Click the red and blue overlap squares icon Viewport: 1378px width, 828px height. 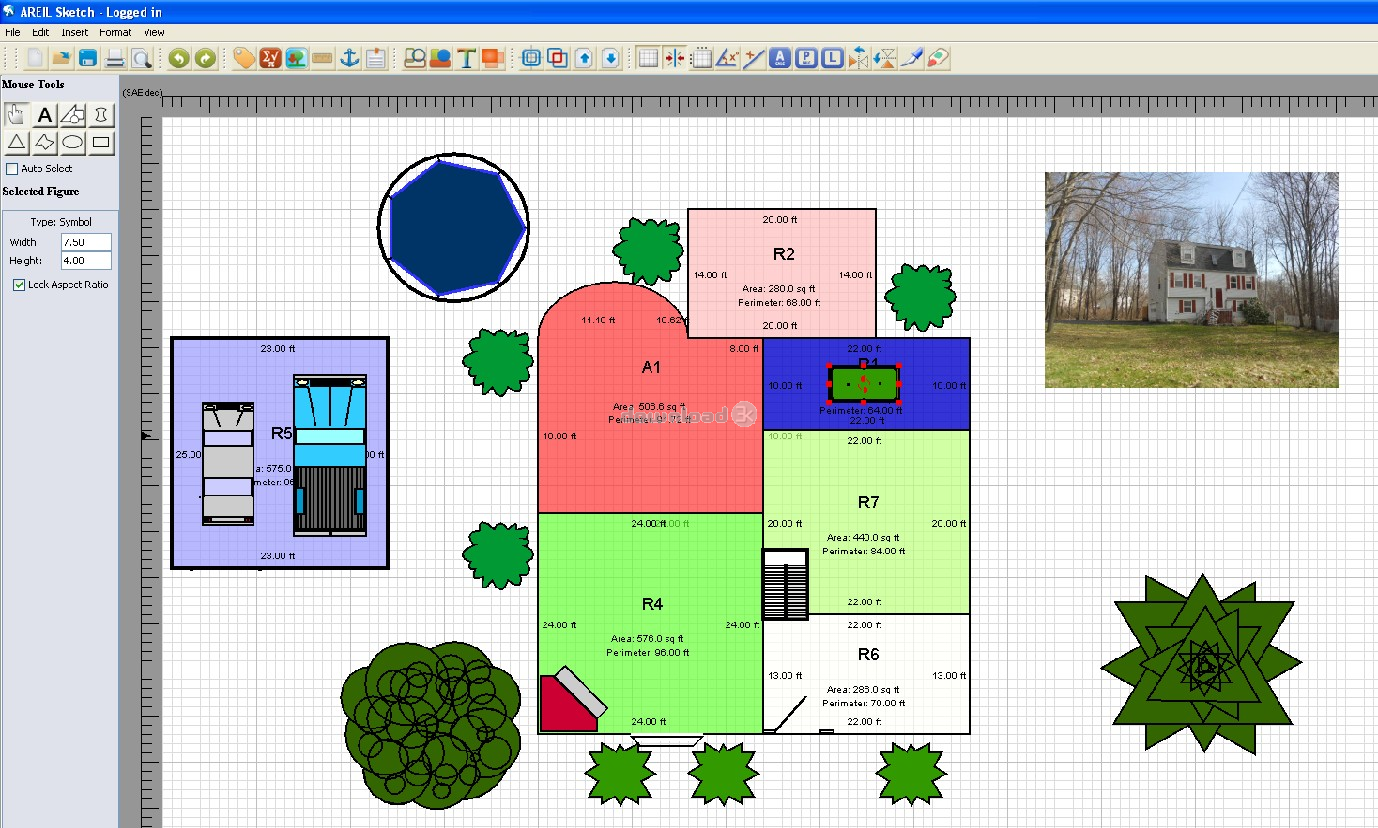coord(558,58)
